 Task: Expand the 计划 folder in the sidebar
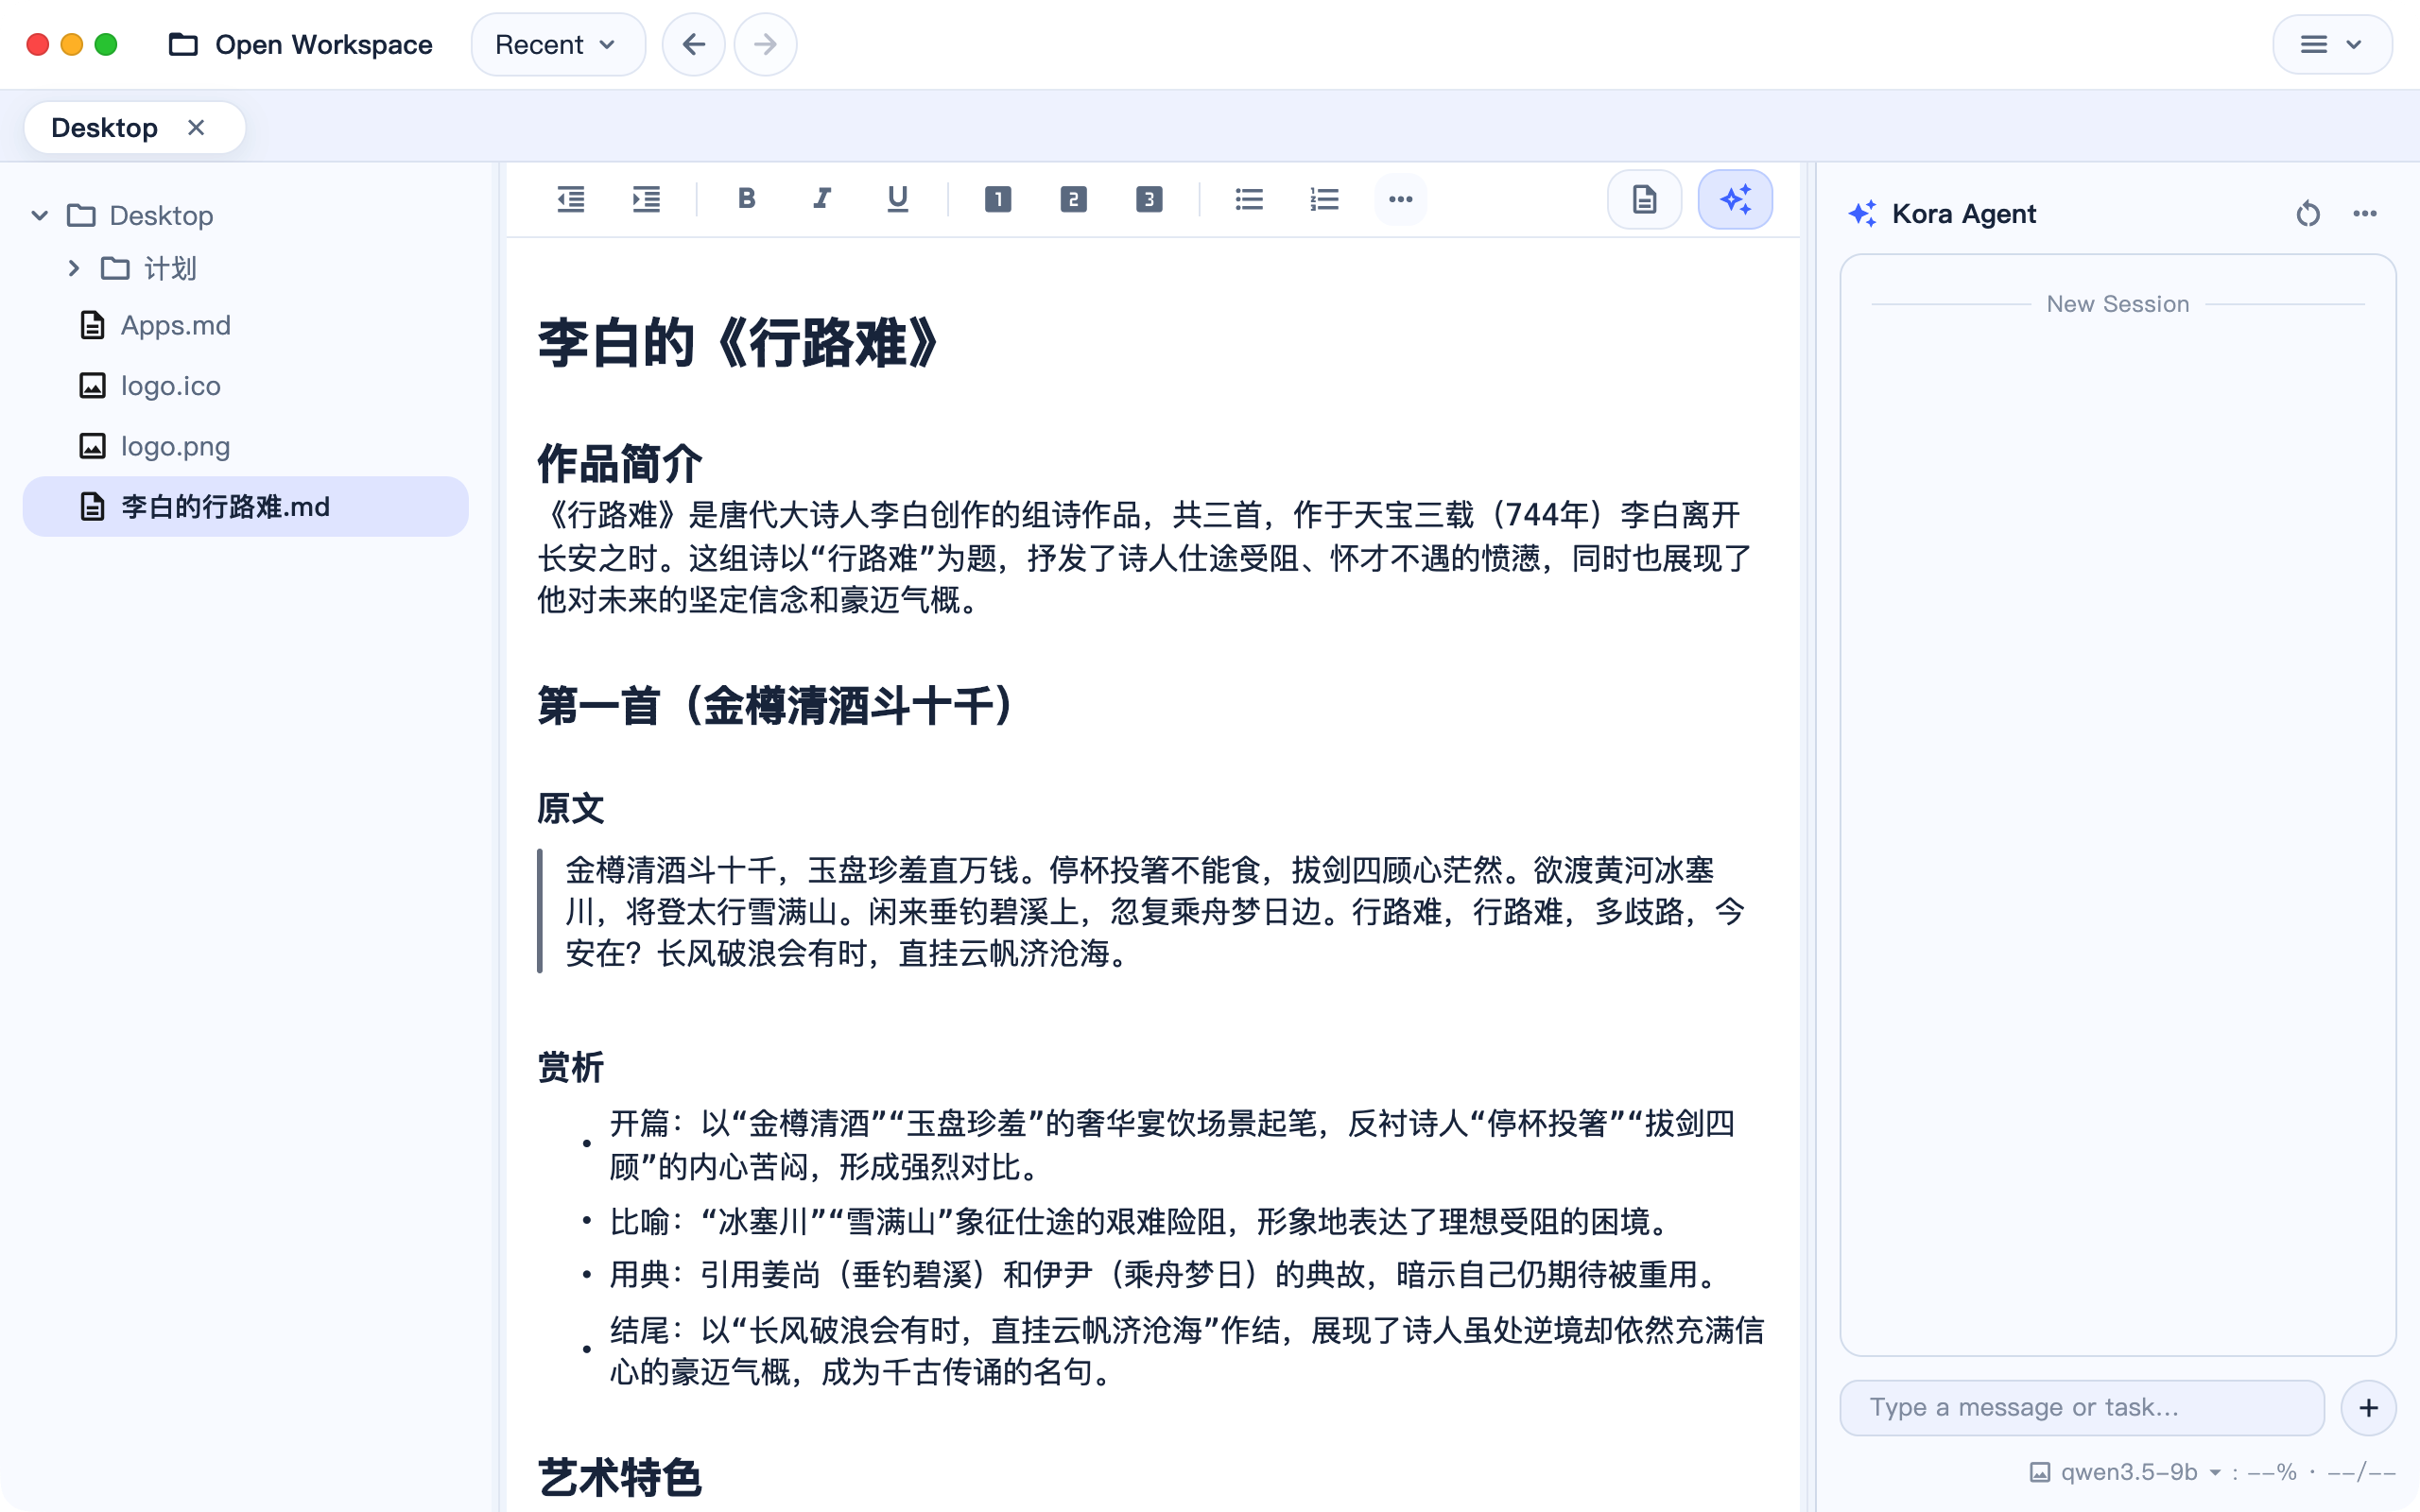pyautogui.click(x=73, y=268)
